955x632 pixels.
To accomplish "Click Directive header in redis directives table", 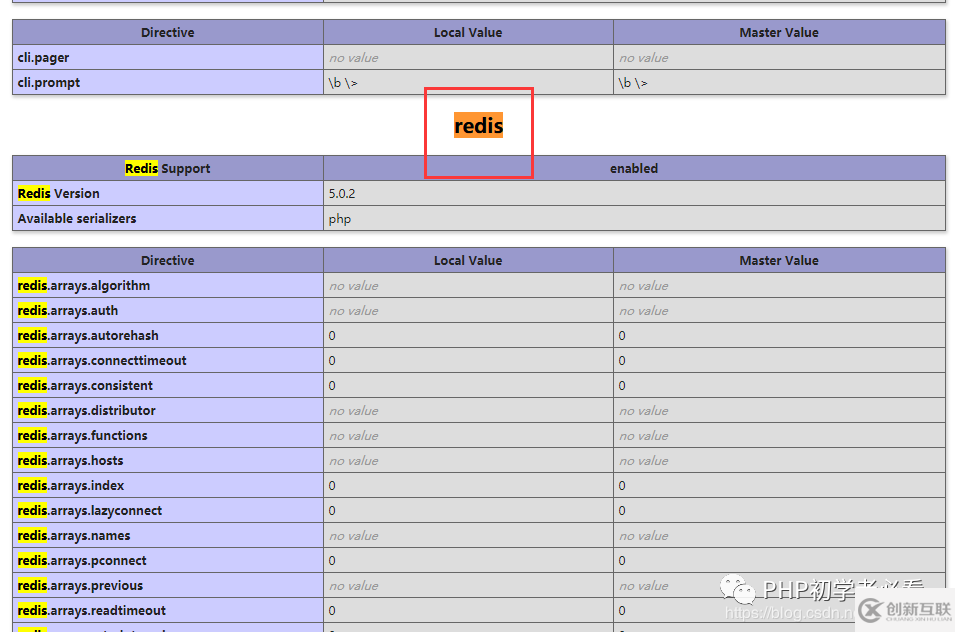I will point(167,260).
